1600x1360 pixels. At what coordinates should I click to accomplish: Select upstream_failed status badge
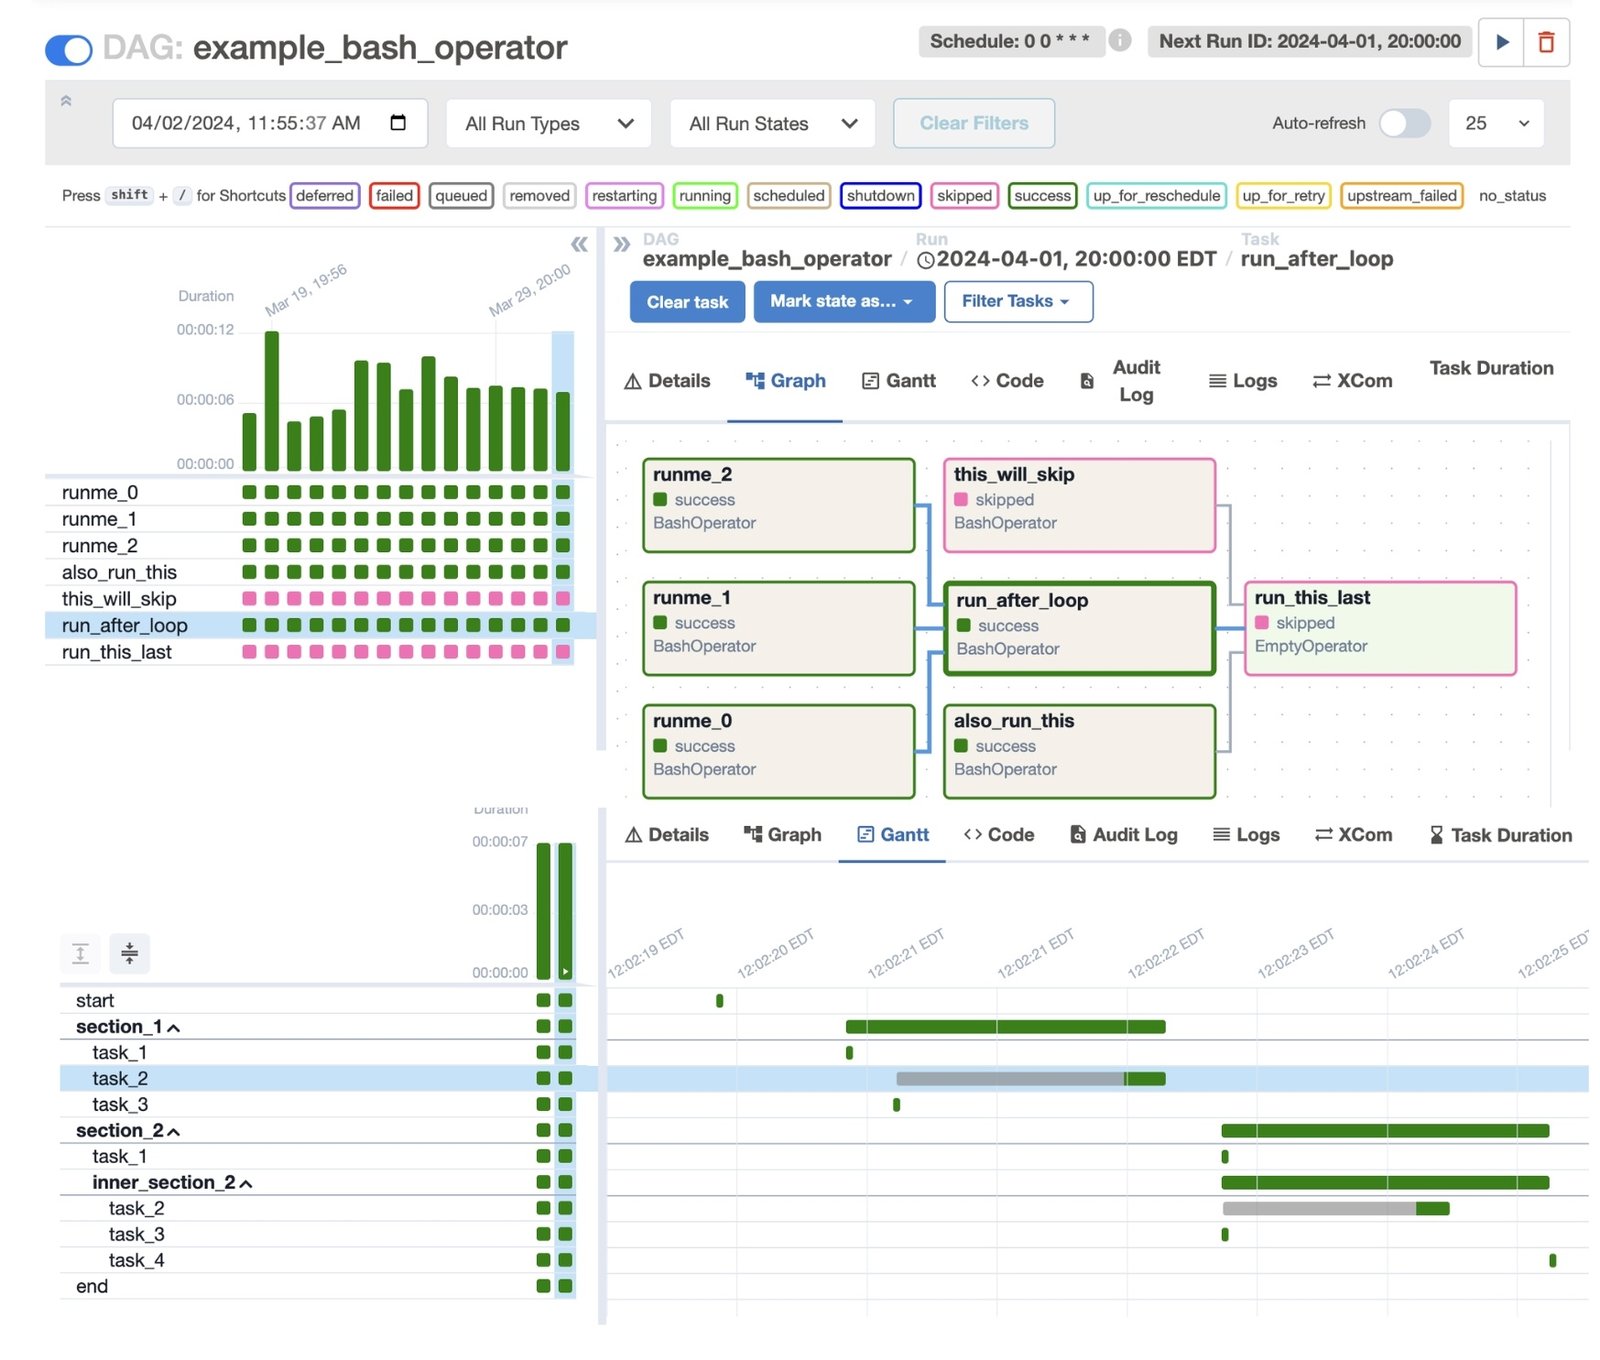pos(1401,196)
